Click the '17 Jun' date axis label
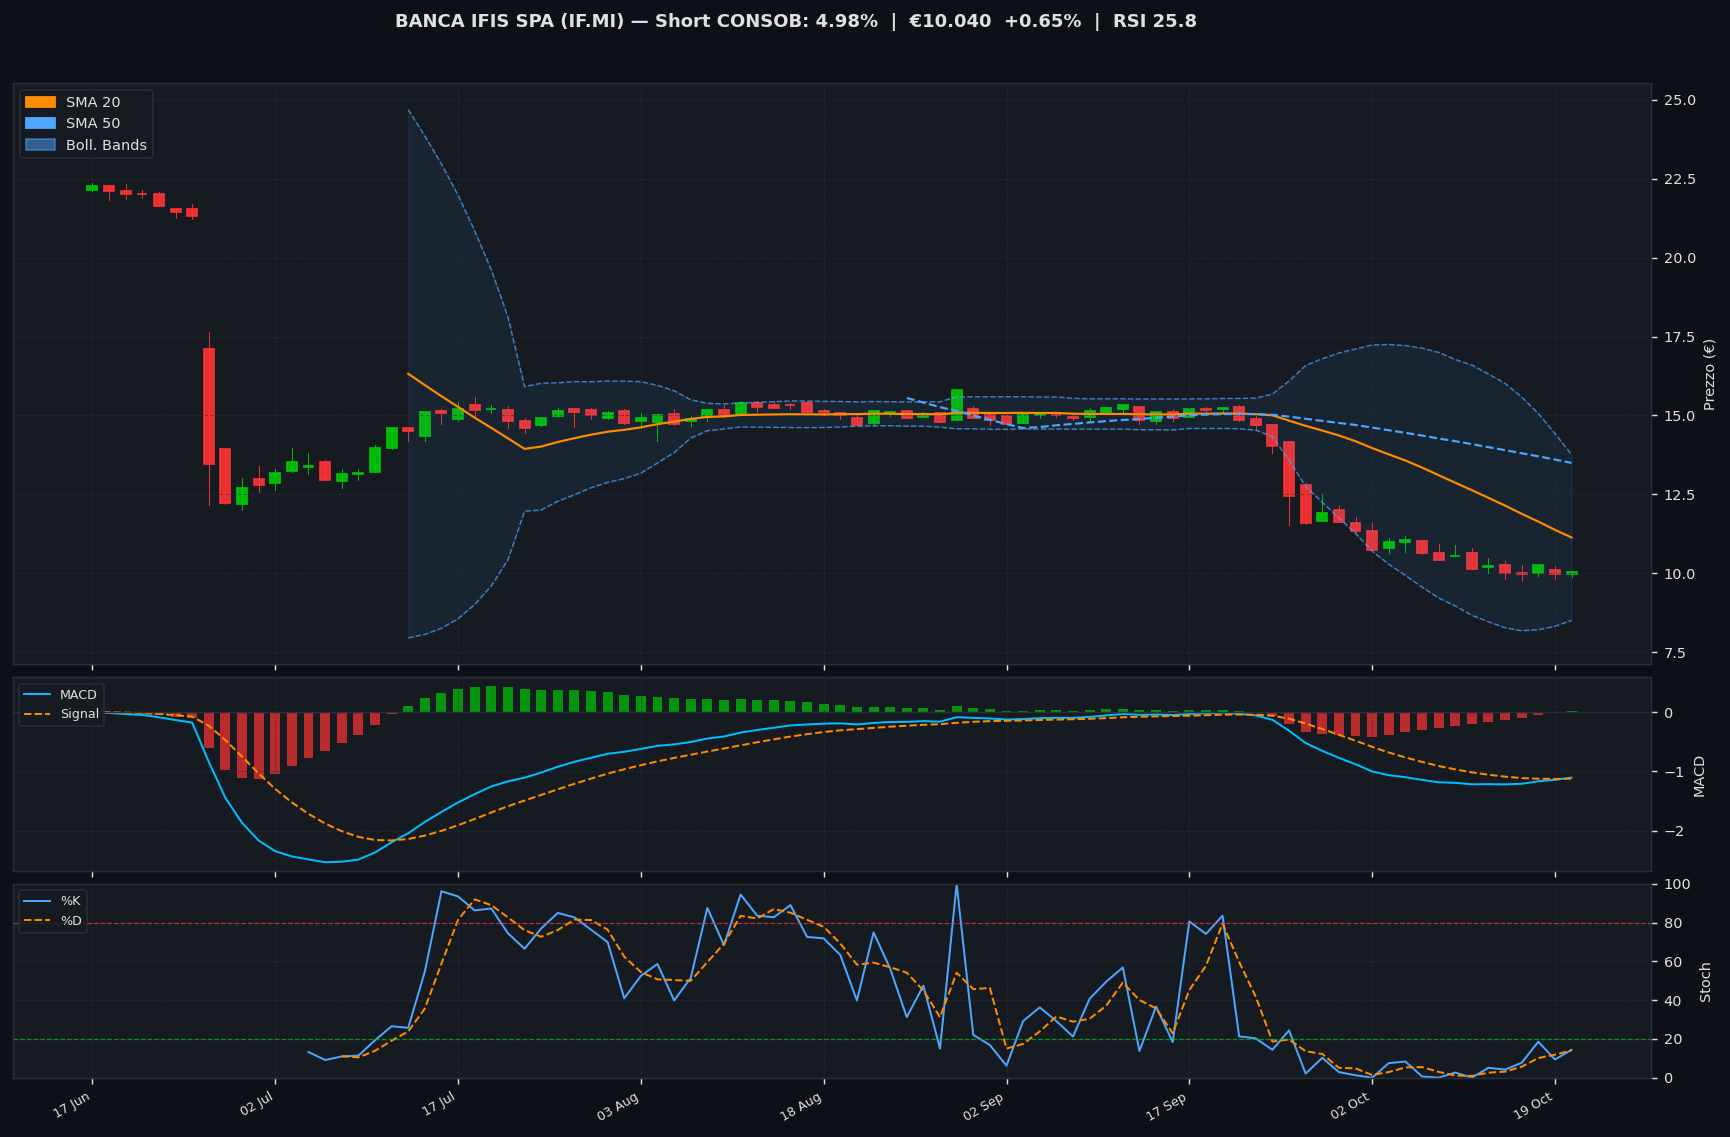Viewport: 1730px width, 1137px height. [x=73, y=1104]
